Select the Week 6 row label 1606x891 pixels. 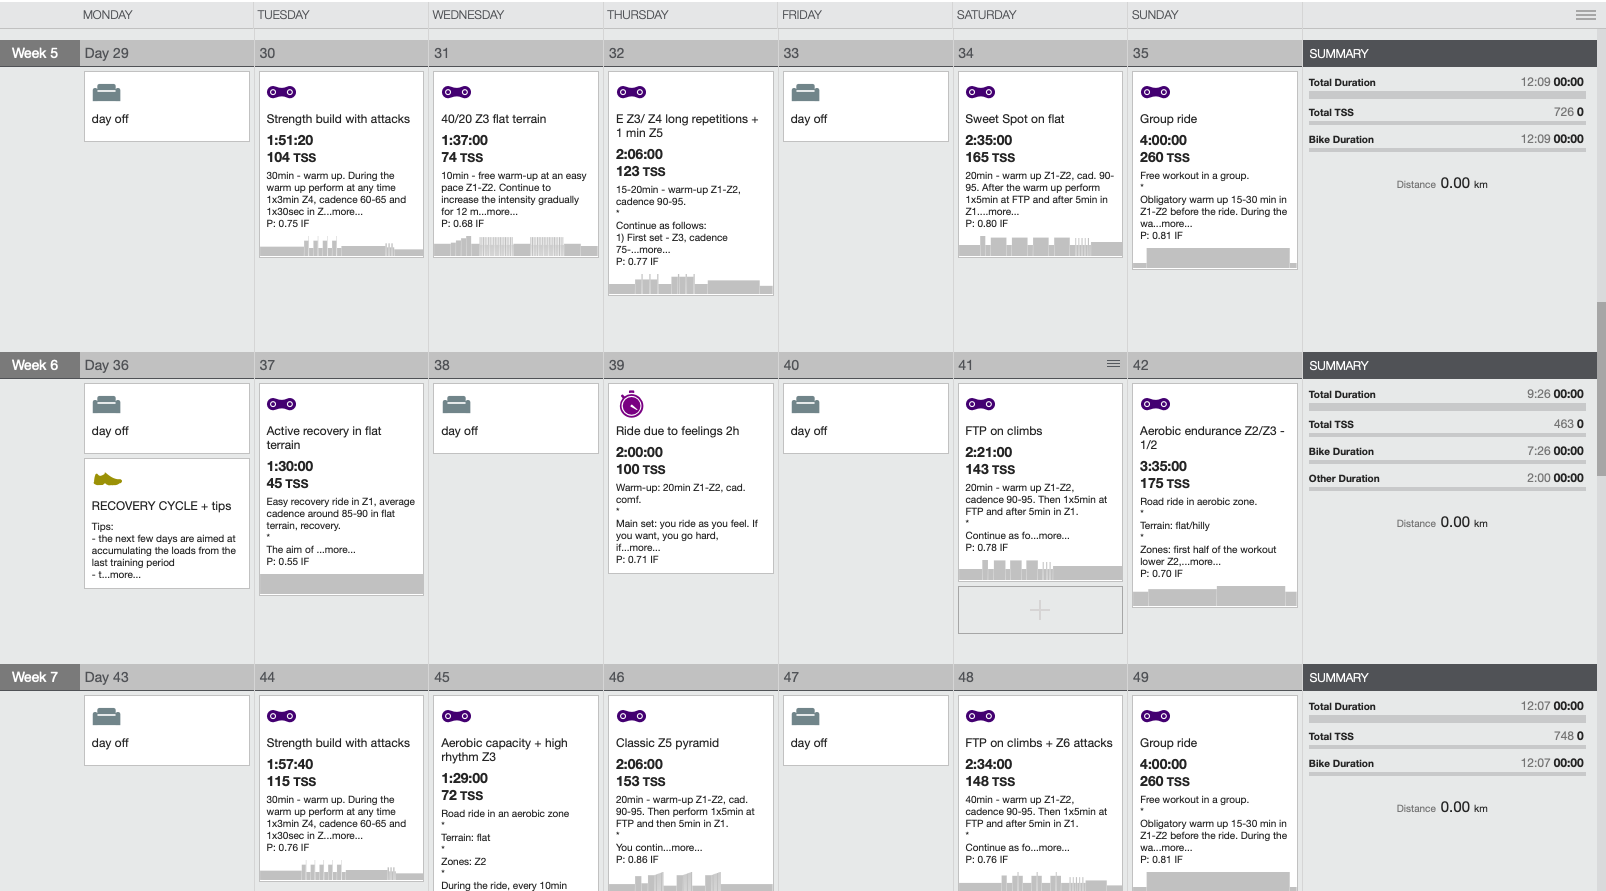40,365
